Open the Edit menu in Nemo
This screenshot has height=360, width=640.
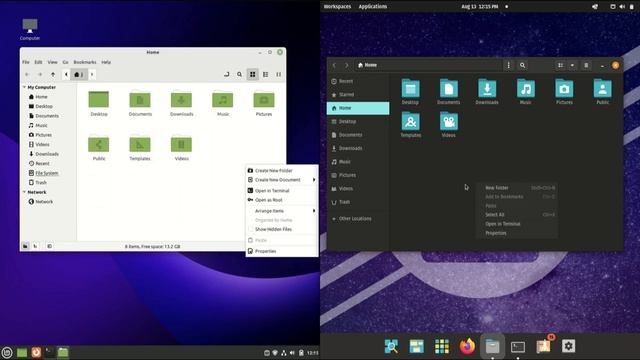(x=38, y=62)
